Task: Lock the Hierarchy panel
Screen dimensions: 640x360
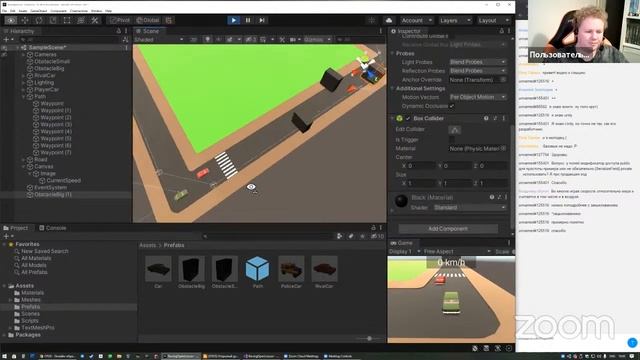Action: pyautogui.click(x=119, y=31)
